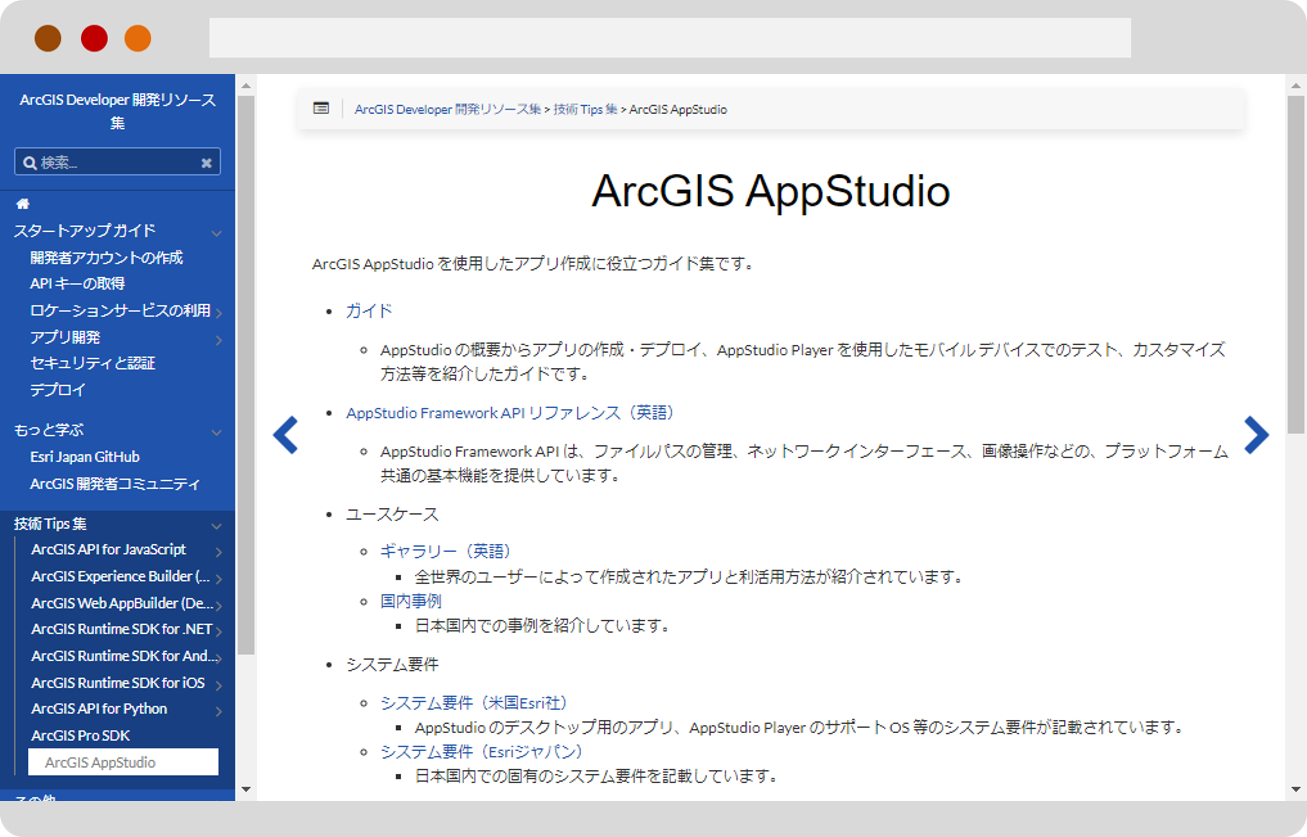This screenshot has height=837, width=1307.
Task: Click the magnifier icon in search box
Action: click(x=30, y=163)
